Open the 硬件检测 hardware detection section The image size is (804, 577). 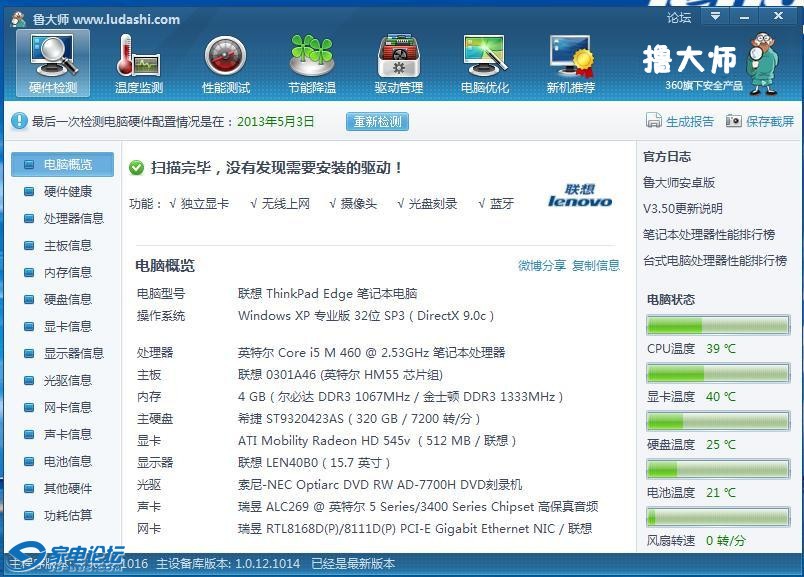tap(53, 63)
